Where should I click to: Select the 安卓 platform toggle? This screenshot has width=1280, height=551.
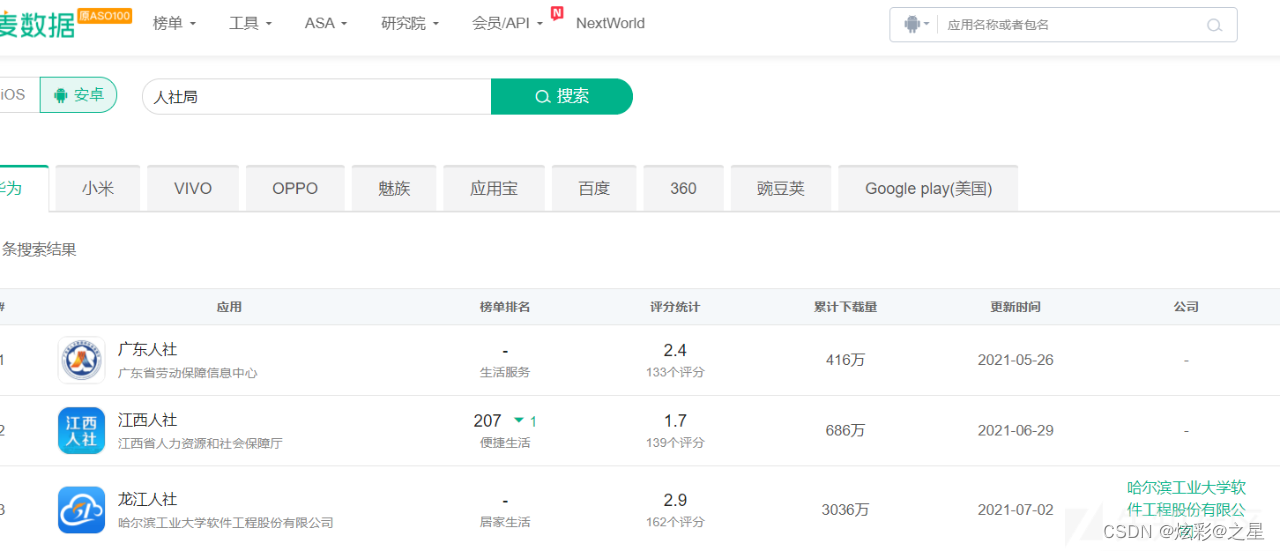point(79,95)
